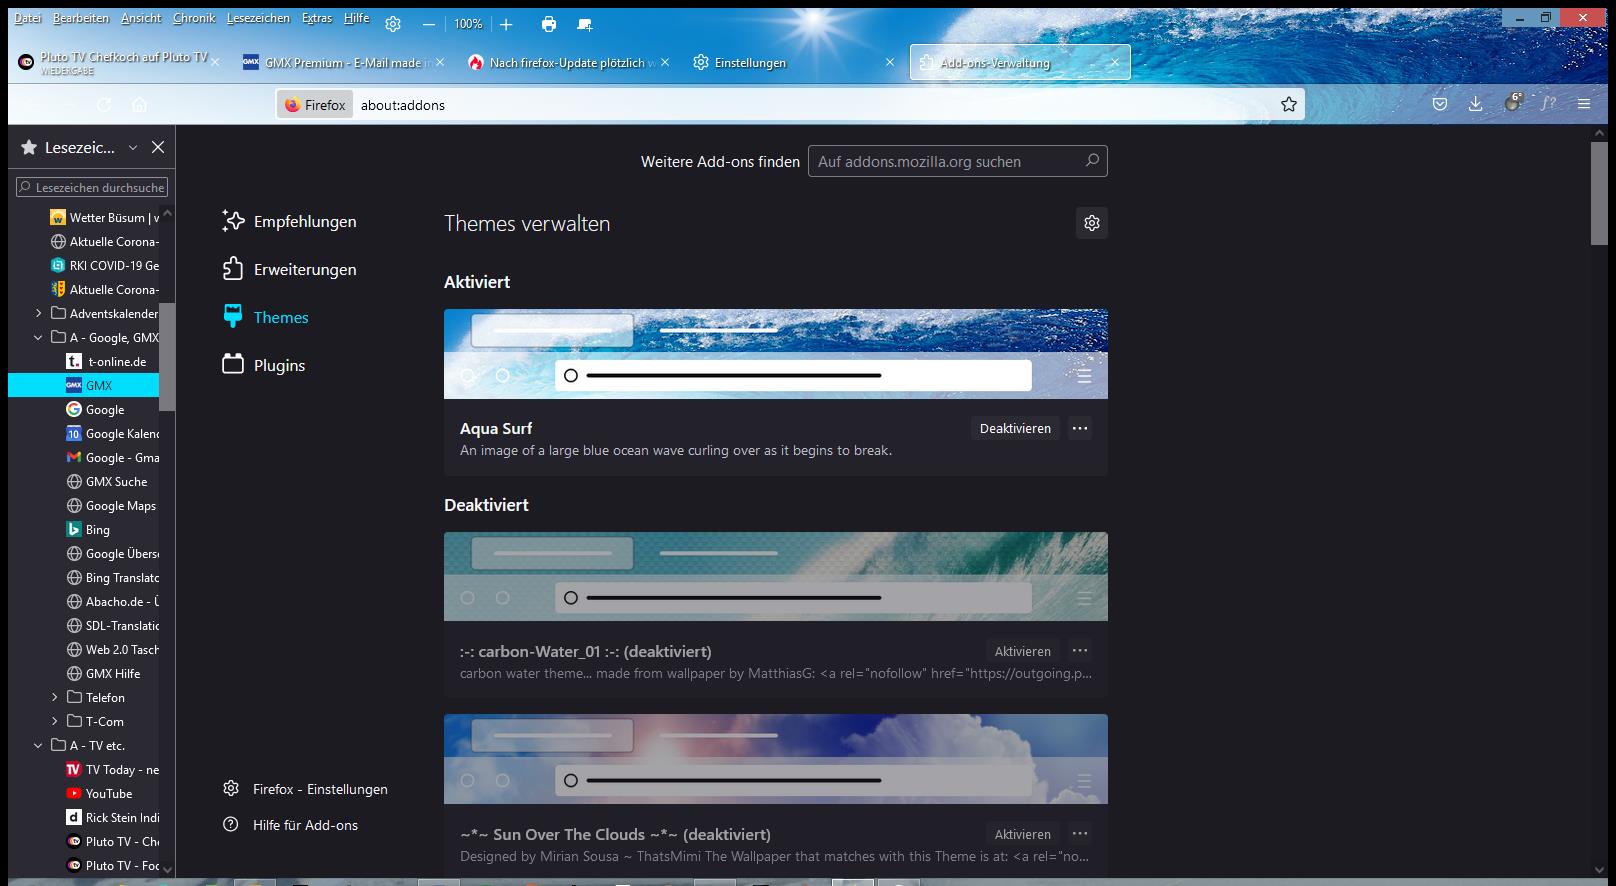The image size is (1616, 886).
Task: Open the TV Today bookmark icon
Action: point(74,769)
